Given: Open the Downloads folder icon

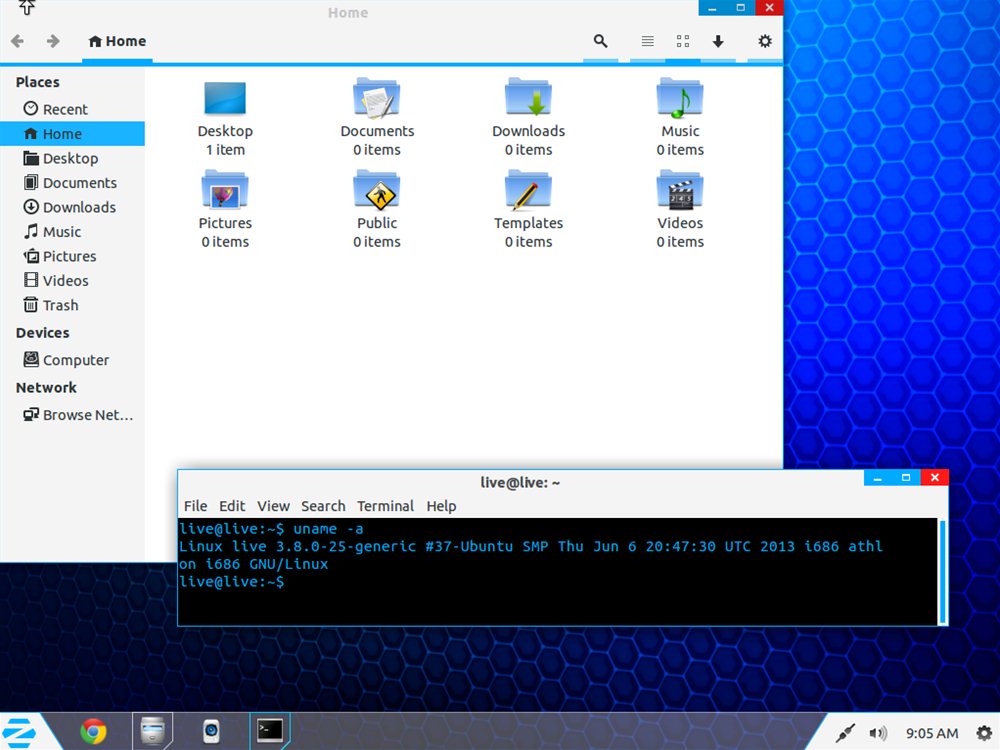Looking at the screenshot, I should [528, 99].
